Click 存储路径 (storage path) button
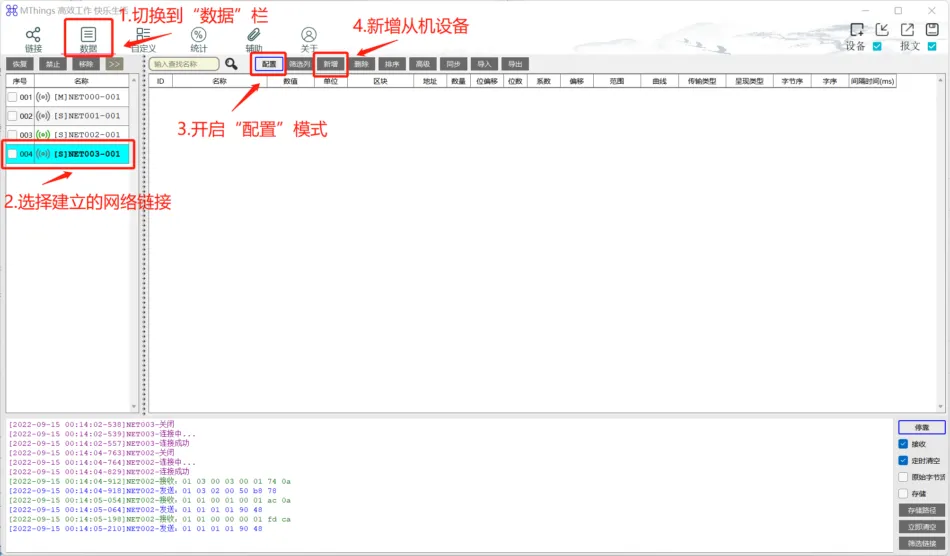 coord(922,510)
